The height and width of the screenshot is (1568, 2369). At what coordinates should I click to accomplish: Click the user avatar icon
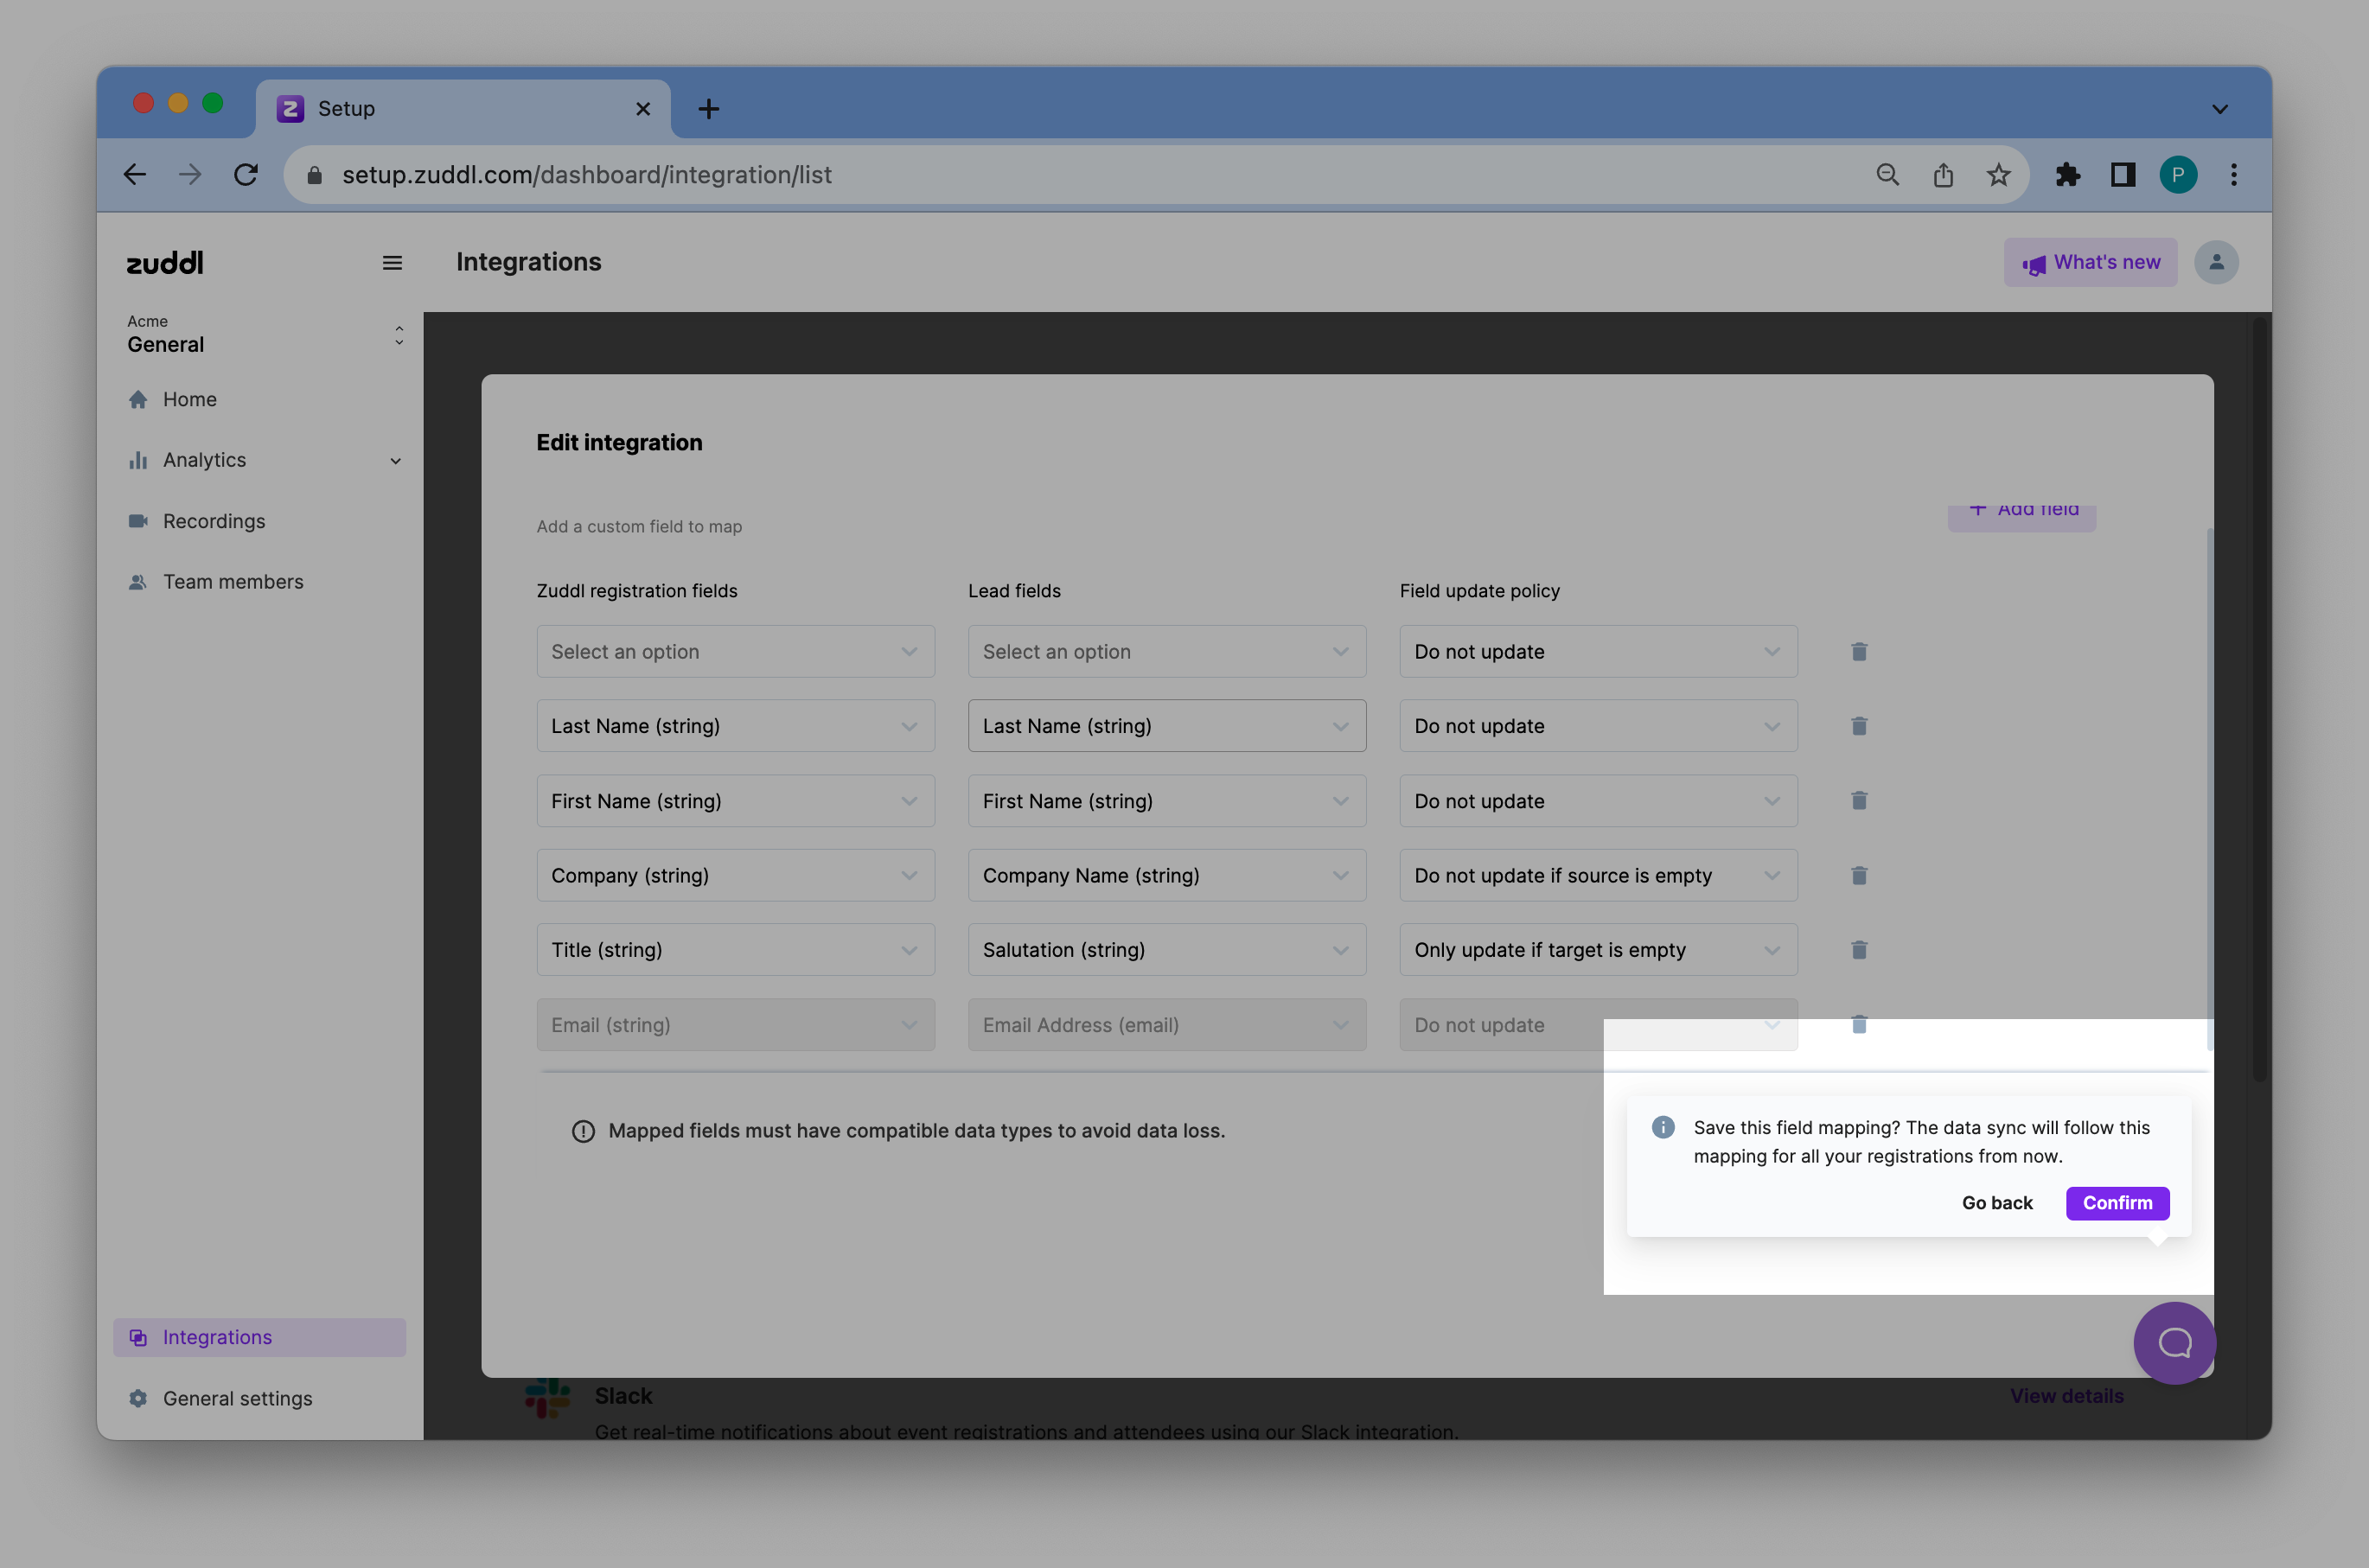(2215, 262)
